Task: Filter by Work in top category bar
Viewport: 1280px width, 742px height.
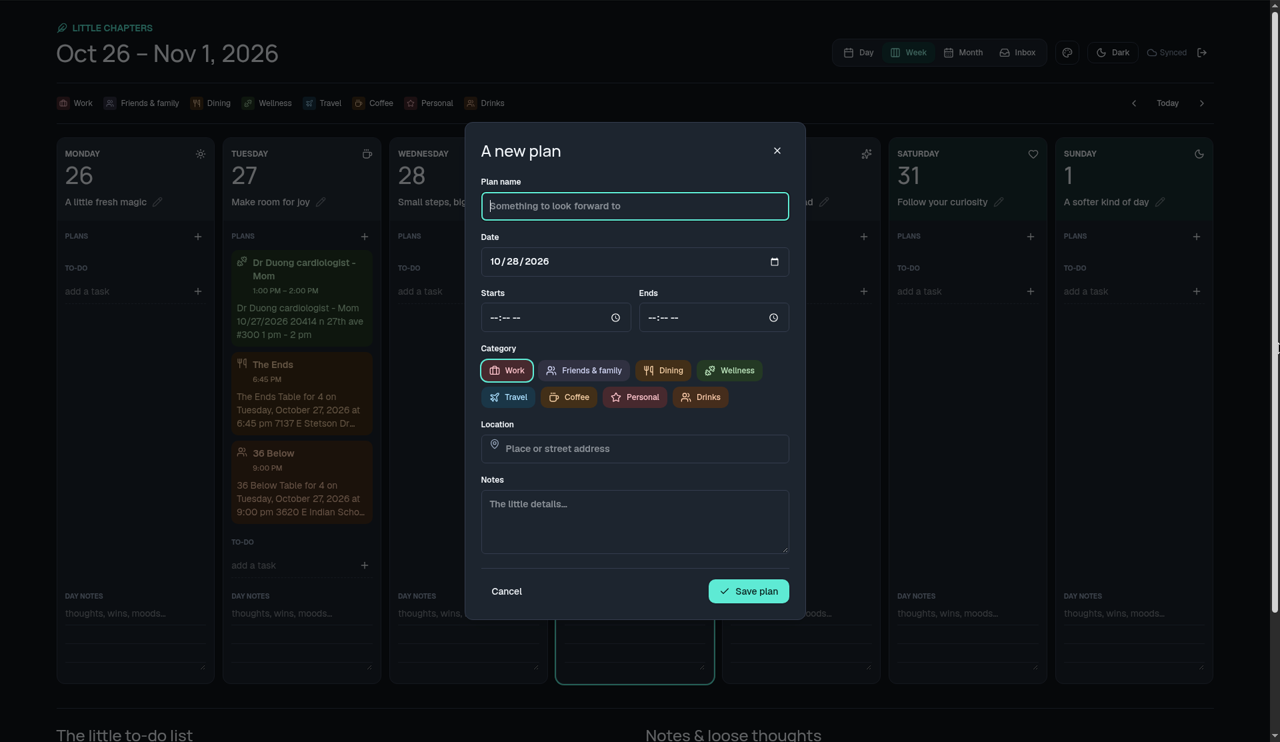Action: coord(75,104)
